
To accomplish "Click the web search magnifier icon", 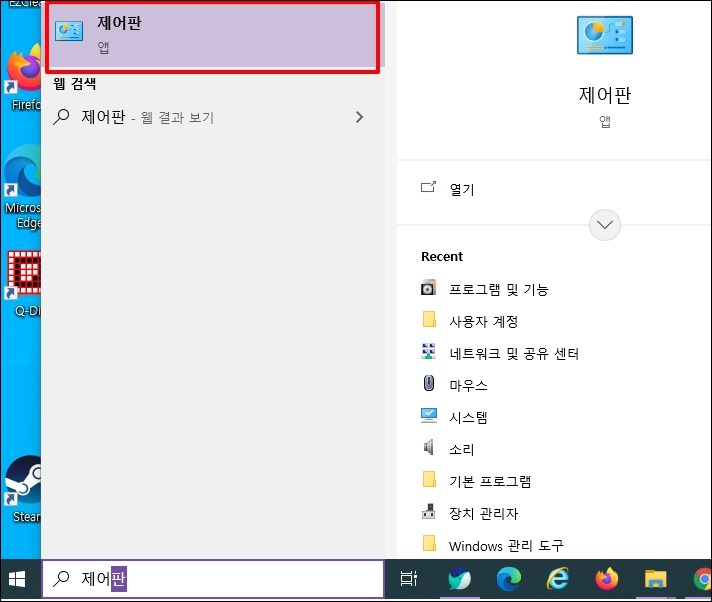I will (x=61, y=117).
